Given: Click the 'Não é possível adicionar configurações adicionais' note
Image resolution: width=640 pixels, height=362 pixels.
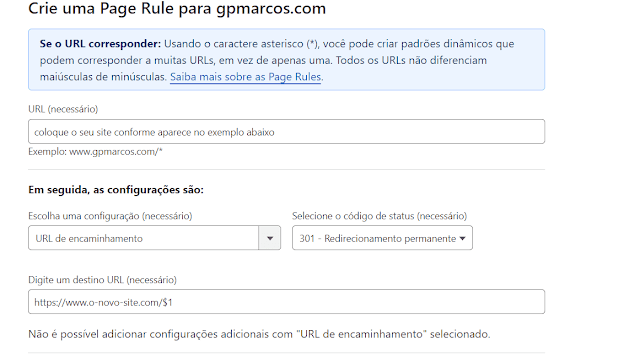Looking at the screenshot, I should (259, 334).
